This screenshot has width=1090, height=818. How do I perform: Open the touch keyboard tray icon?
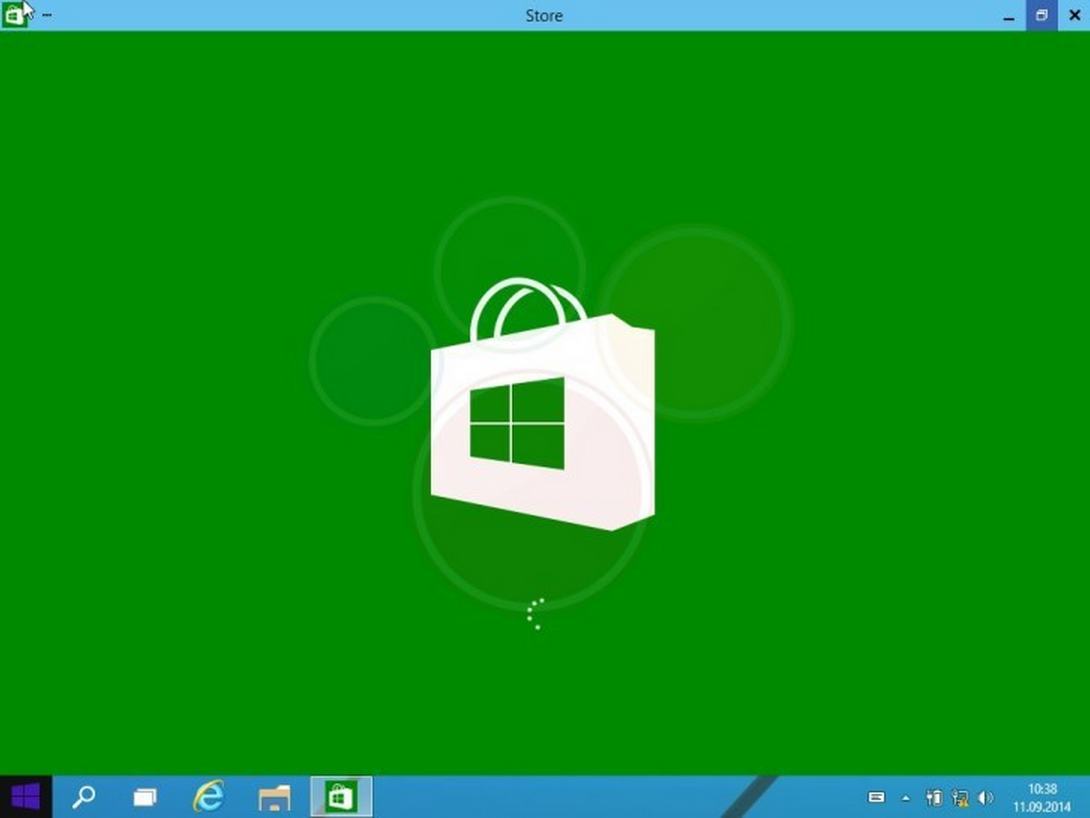tap(876, 797)
